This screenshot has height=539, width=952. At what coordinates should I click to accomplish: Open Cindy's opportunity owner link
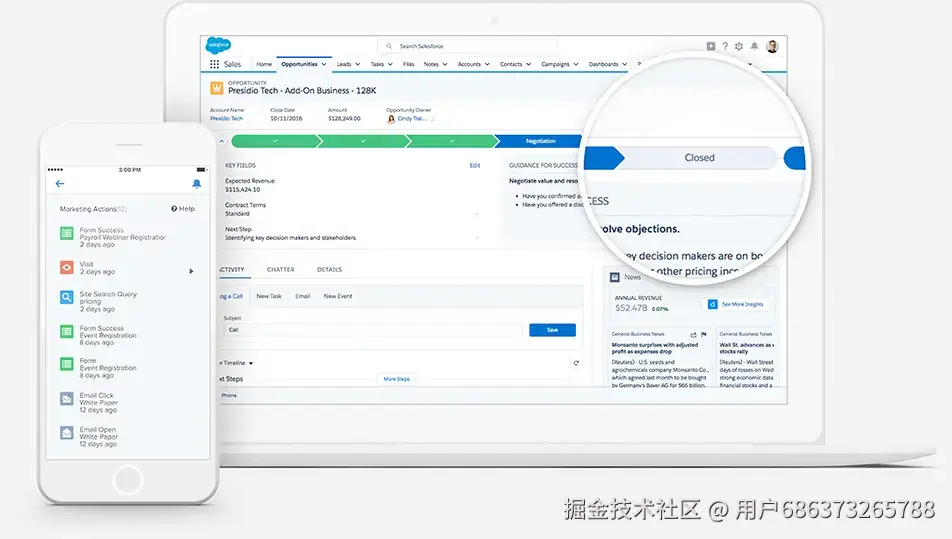pyautogui.click(x=412, y=119)
